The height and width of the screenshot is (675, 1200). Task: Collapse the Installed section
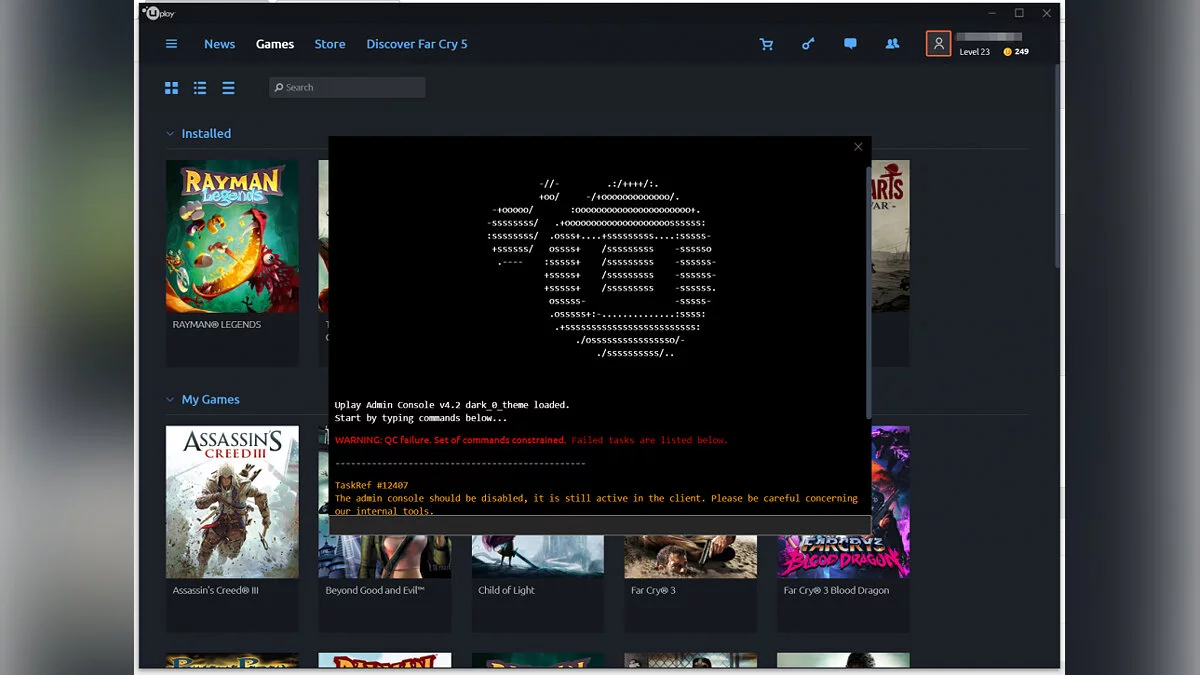point(170,134)
